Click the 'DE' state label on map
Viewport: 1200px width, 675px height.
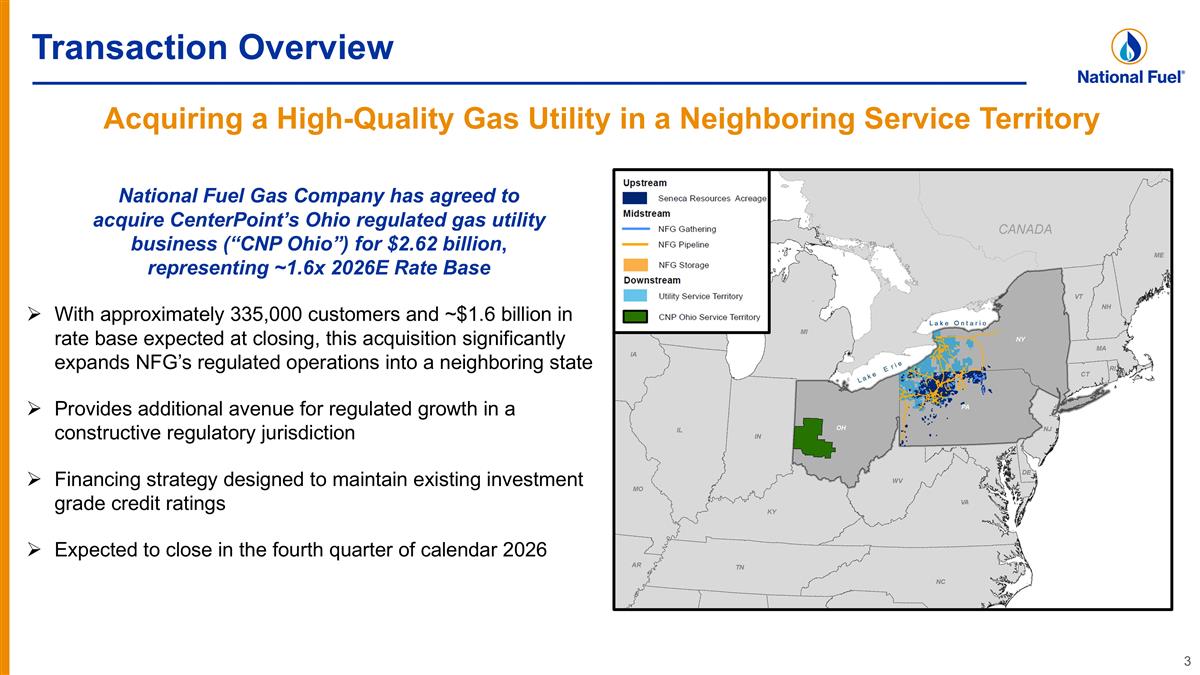pos(1027,472)
